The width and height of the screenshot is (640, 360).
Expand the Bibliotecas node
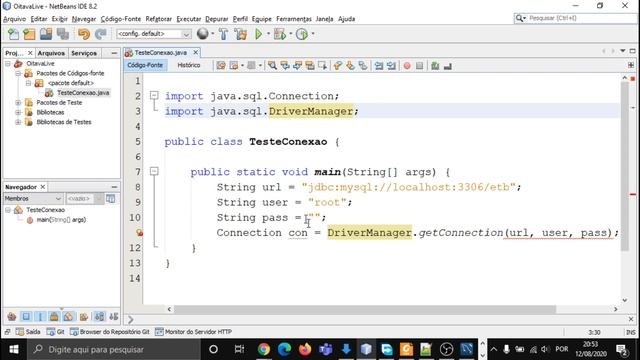[x=18, y=112]
